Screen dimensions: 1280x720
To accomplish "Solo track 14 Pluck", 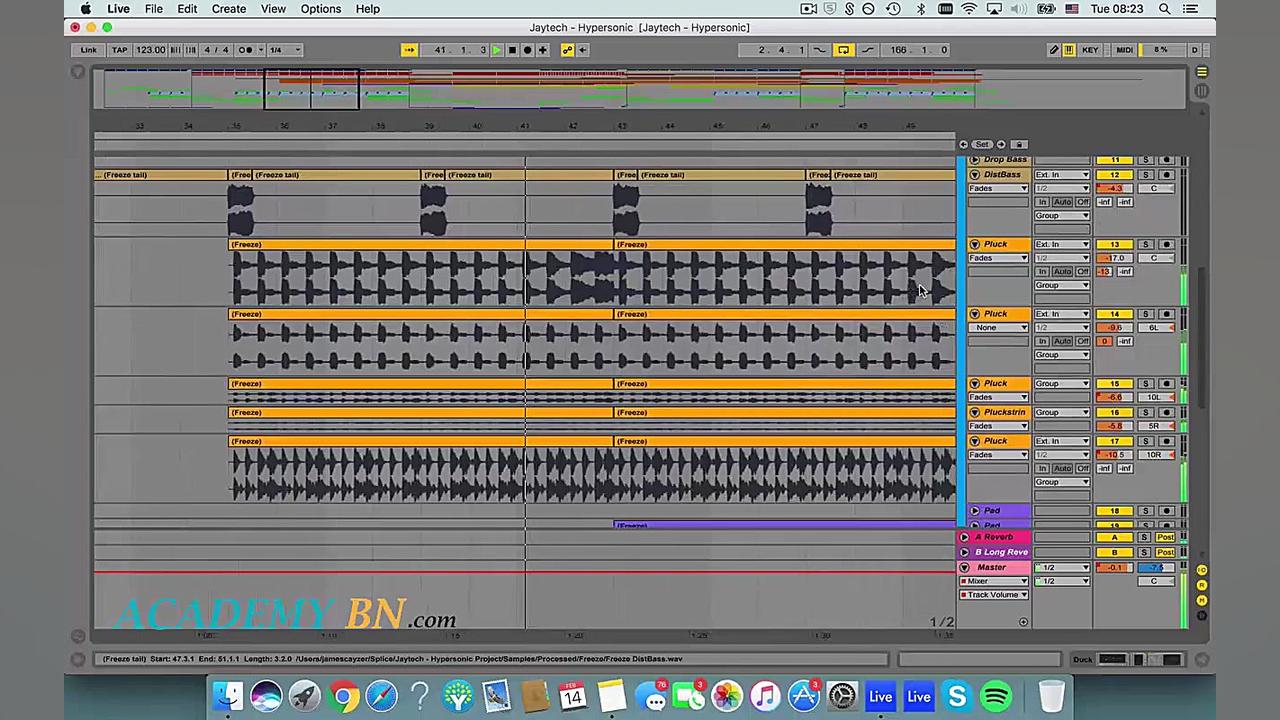I will pos(1146,314).
